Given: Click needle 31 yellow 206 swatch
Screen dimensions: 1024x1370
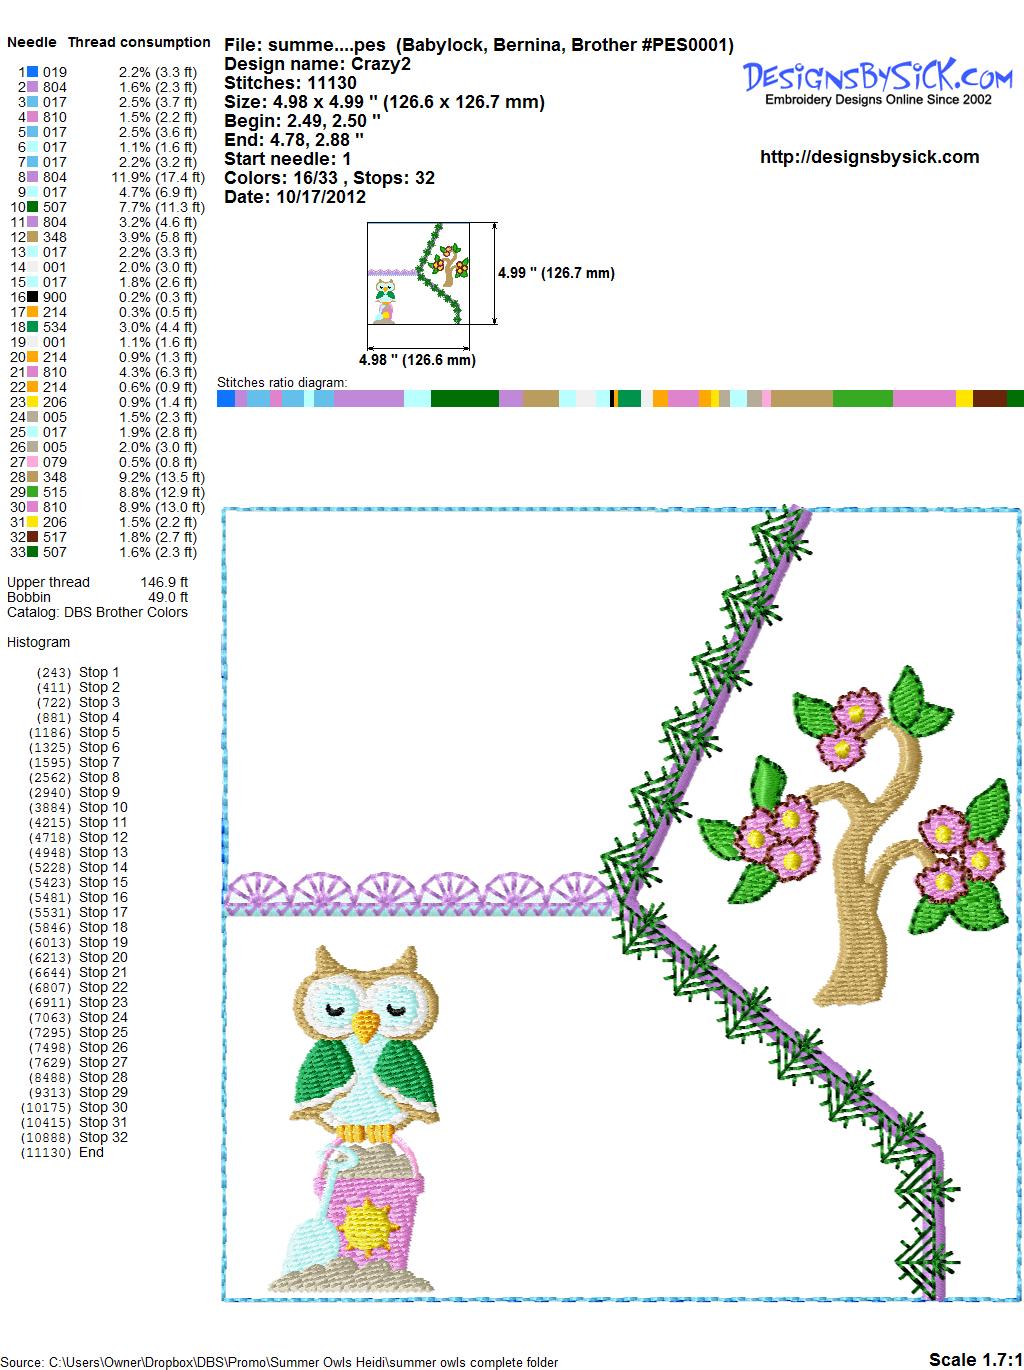Looking at the screenshot, I should coord(32,522).
